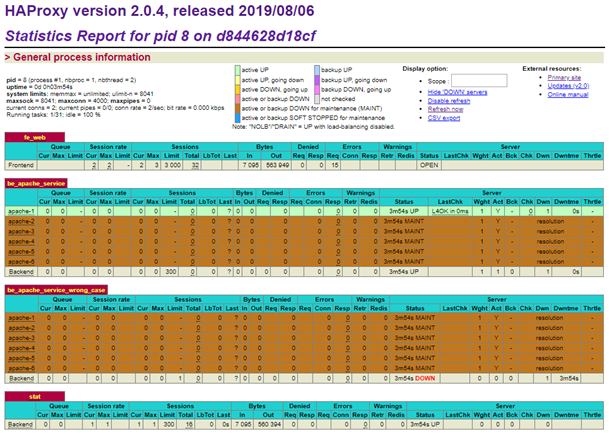Click the 'backup UP, going down' purple swatch
The height and width of the screenshot is (436, 609).
pos(317,80)
